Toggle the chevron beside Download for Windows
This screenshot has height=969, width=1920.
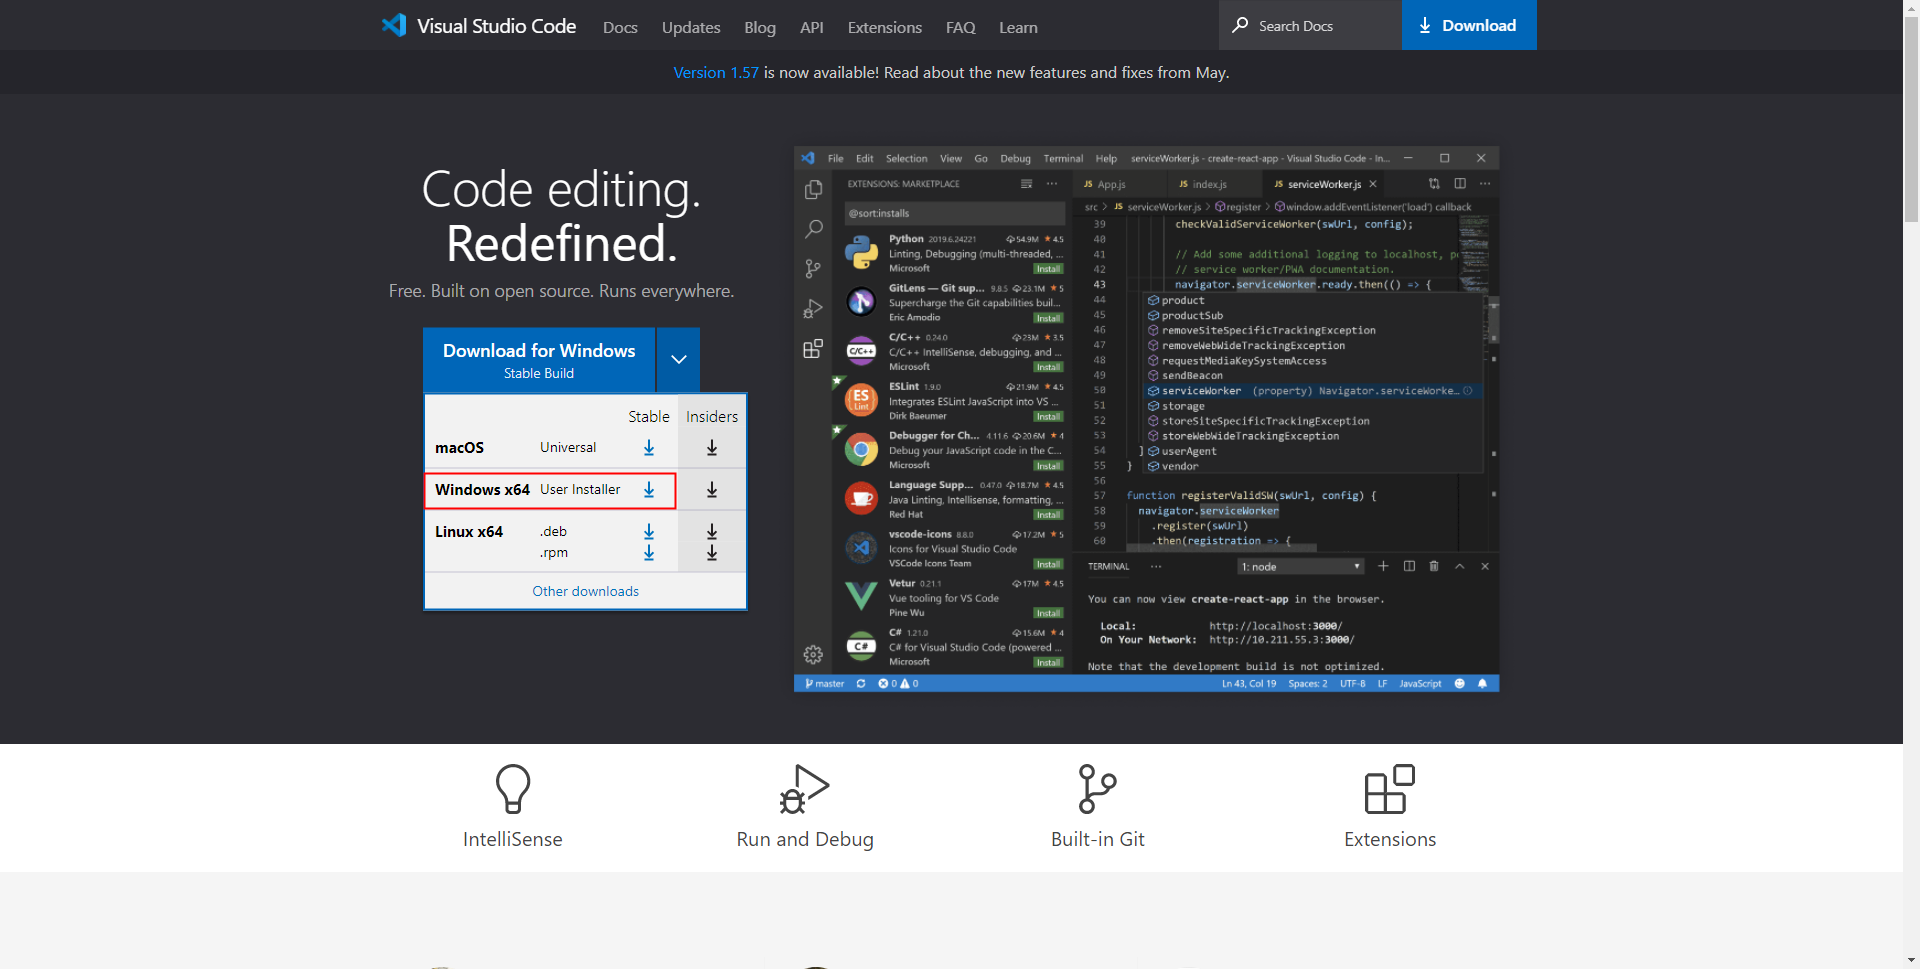[678, 360]
